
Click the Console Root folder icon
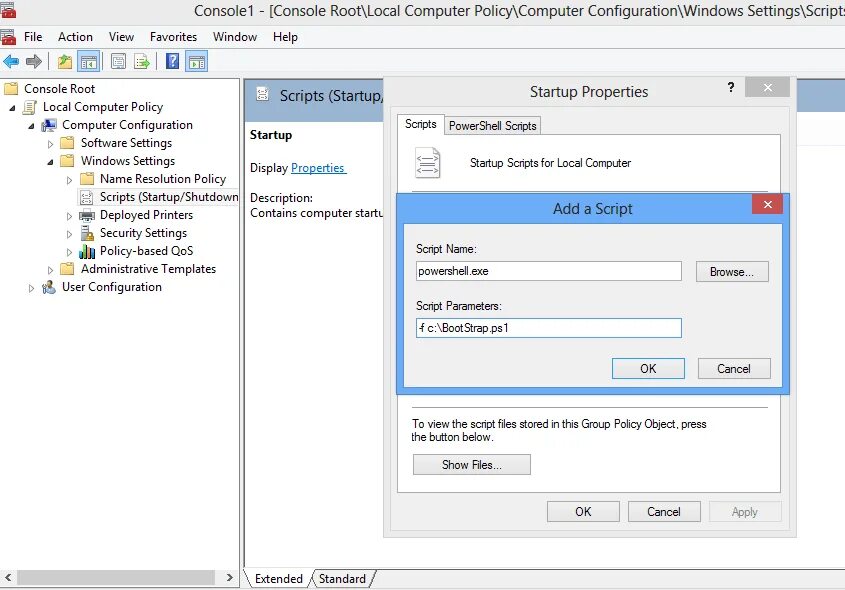click(11, 88)
